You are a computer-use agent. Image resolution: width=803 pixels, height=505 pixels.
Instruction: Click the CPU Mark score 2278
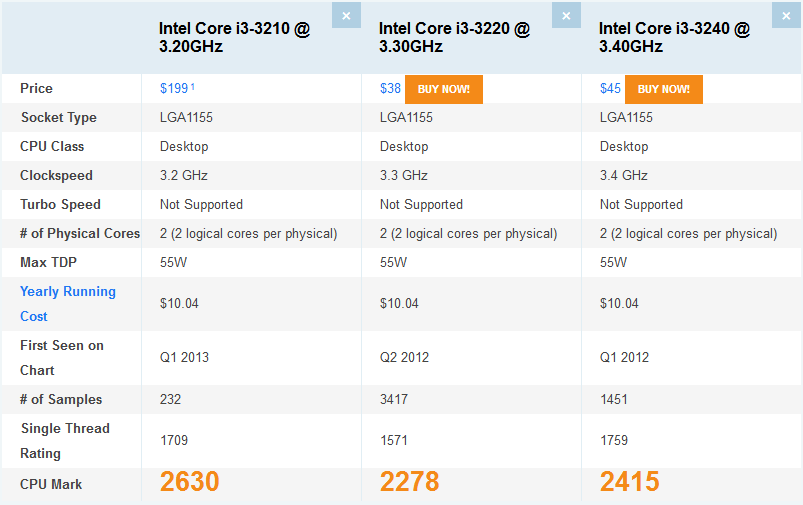point(409,482)
